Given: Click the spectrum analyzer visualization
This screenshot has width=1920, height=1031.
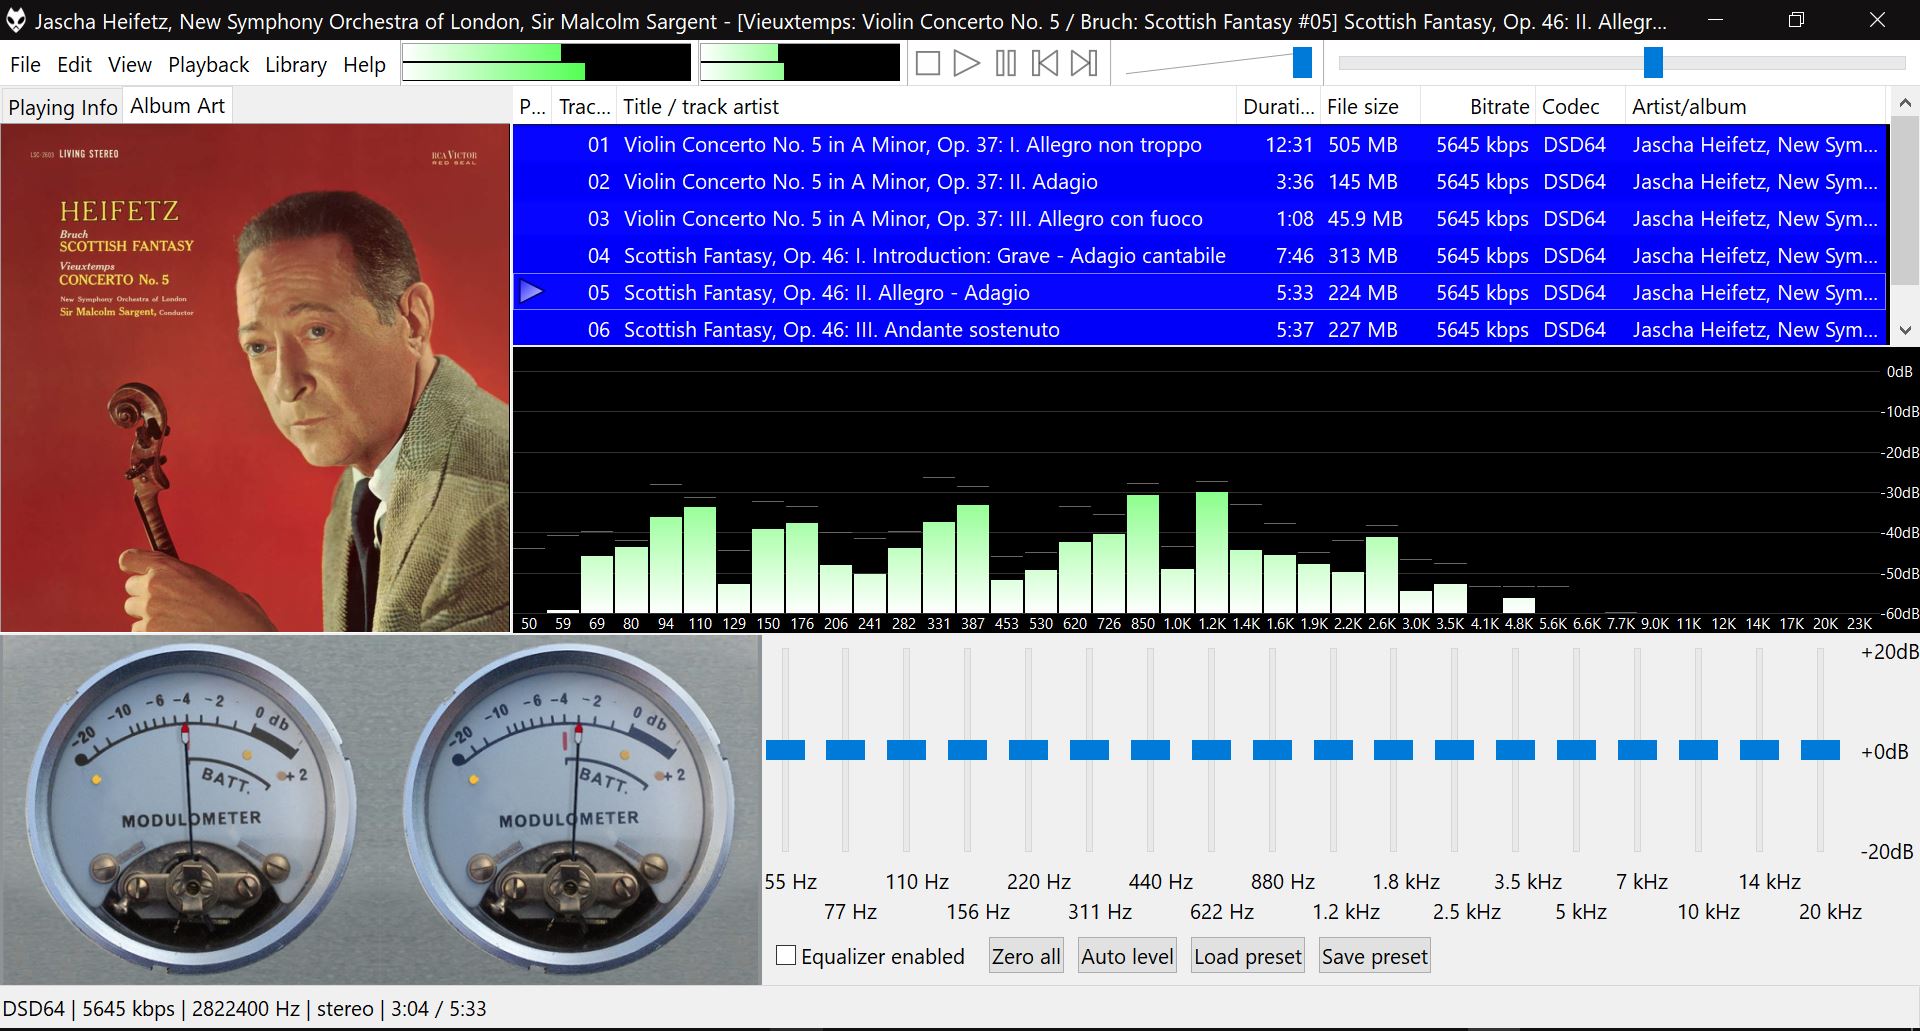Looking at the screenshot, I should [x=1216, y=490].
